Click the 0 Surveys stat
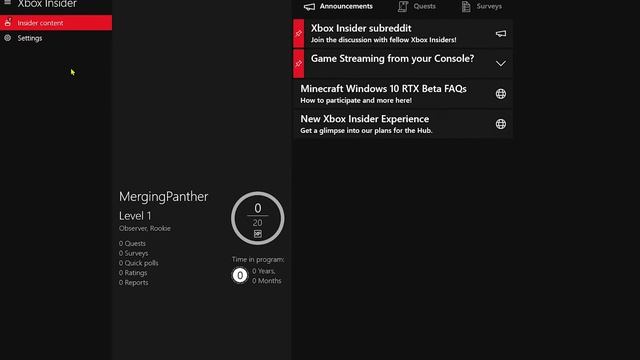Viewport: 640px width, 360px height. point(133,253)
